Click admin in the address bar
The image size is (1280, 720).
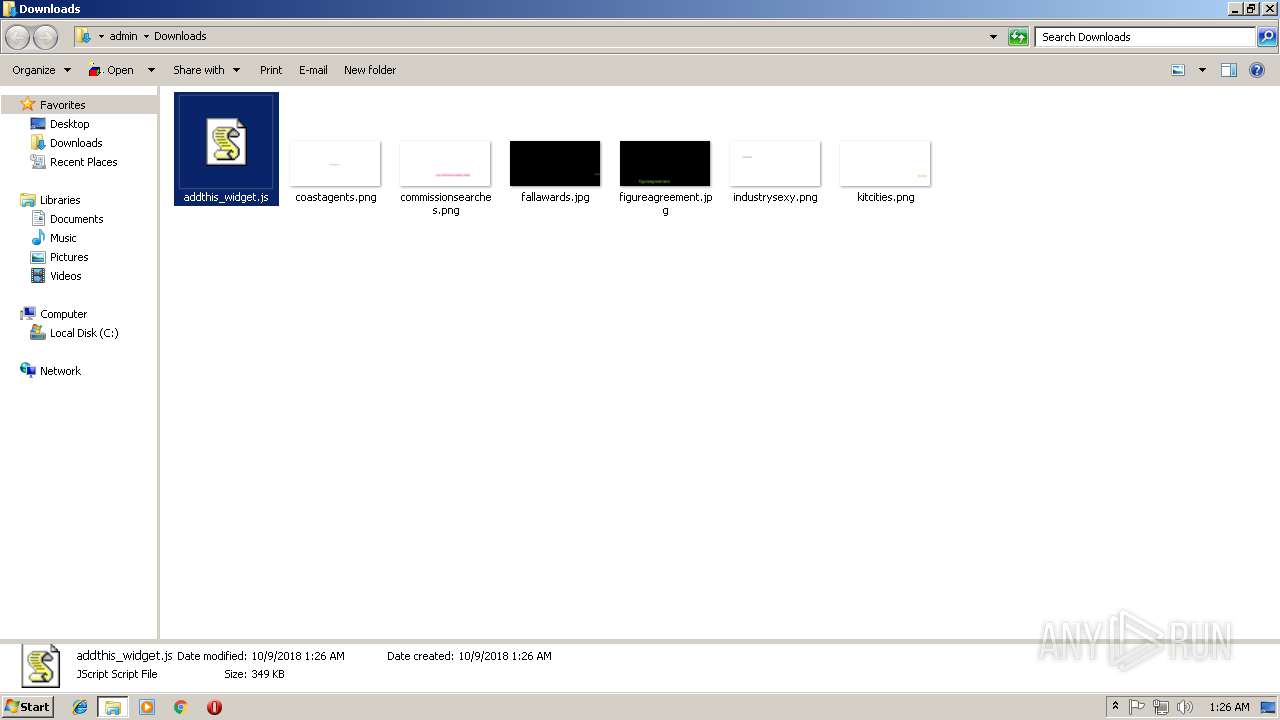[x=123, y=37]
